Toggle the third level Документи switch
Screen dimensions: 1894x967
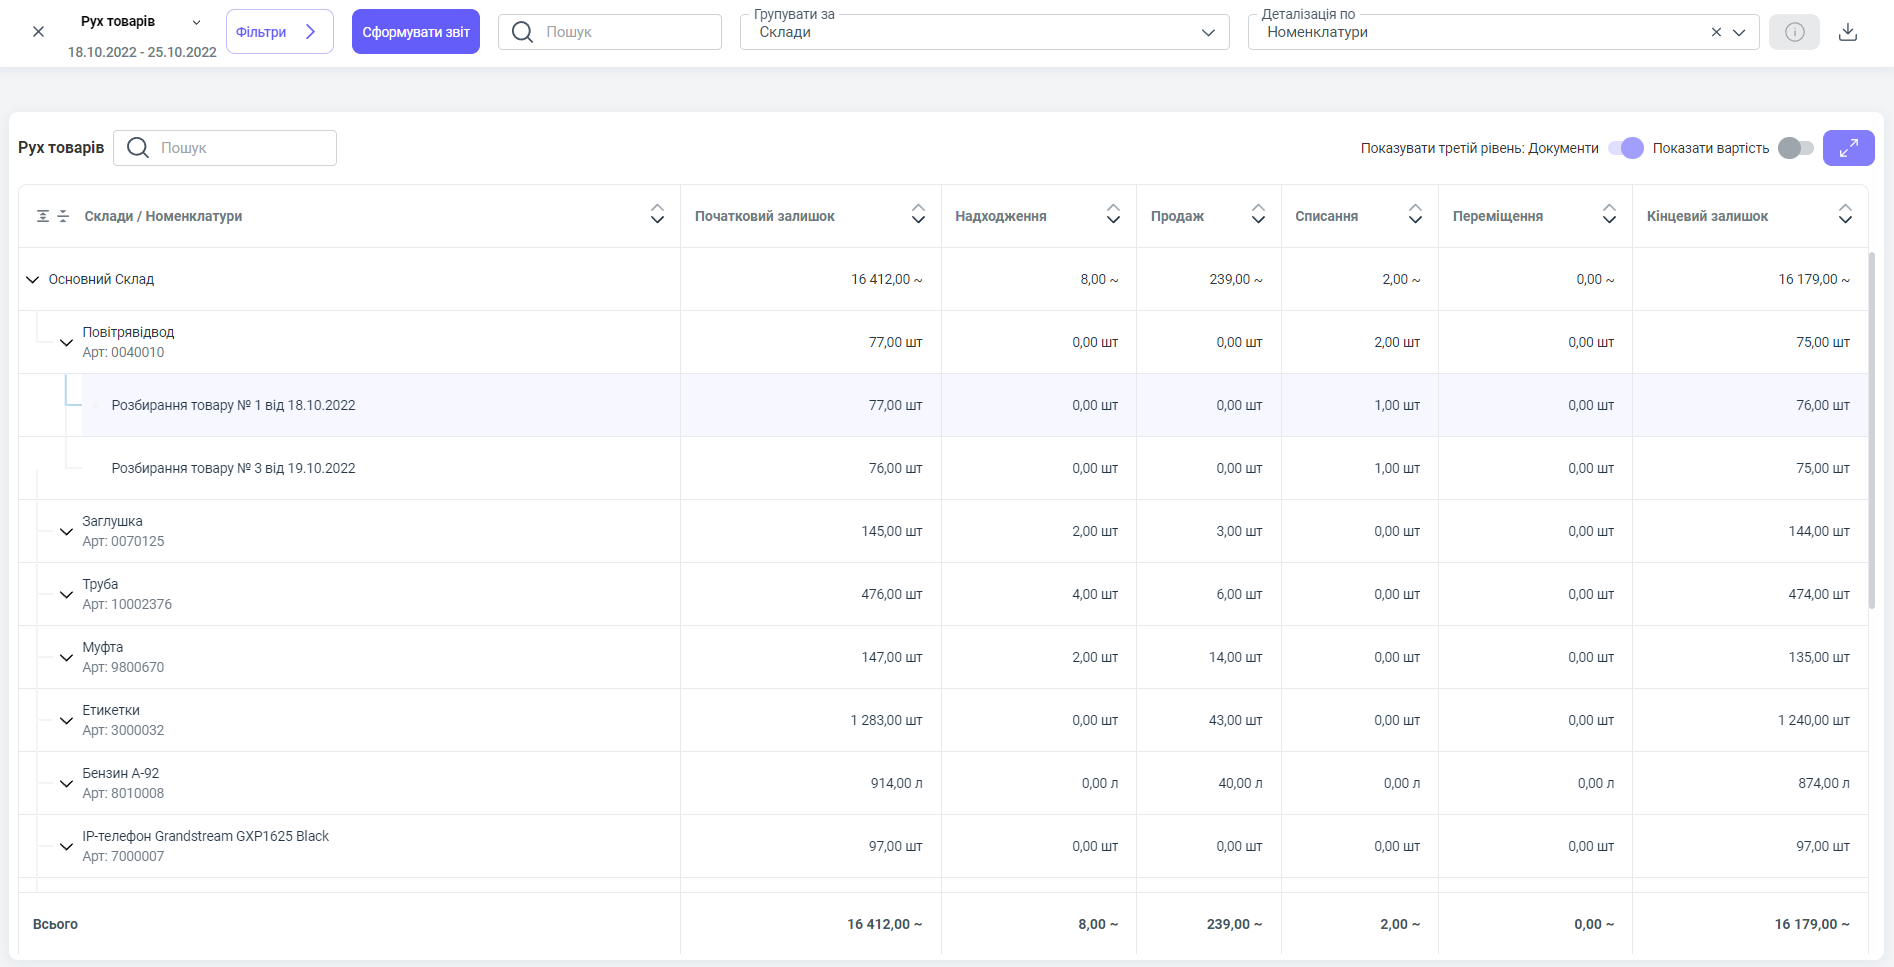pyautogui.click(x=1626, y=148)
